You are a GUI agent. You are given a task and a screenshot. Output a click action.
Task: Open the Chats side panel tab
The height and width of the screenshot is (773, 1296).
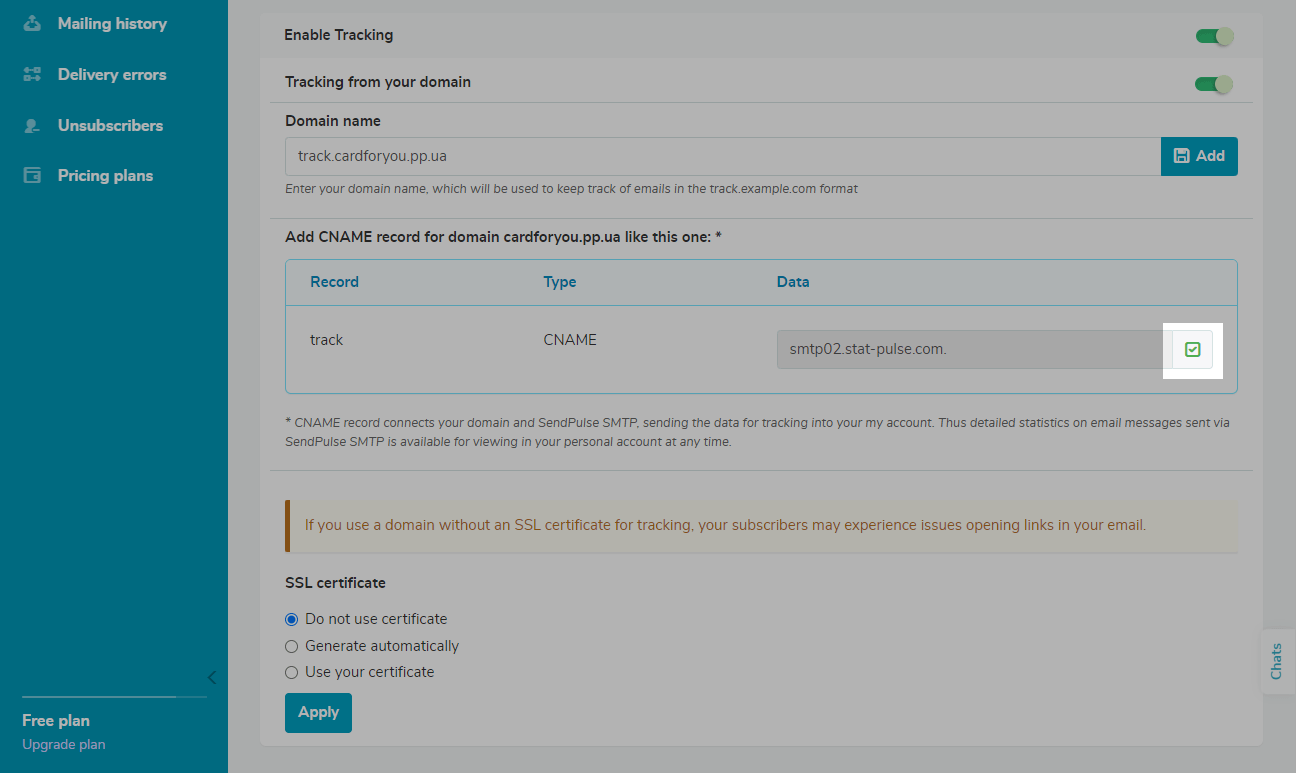(x=1276, y=661)
